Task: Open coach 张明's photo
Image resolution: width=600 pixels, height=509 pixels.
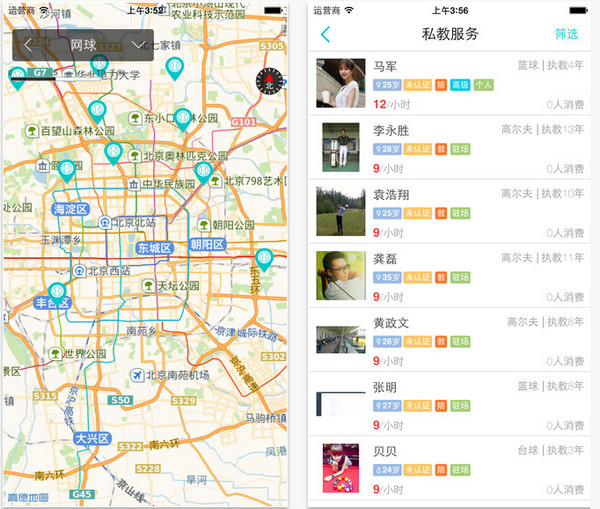Action: coord(341,404)
